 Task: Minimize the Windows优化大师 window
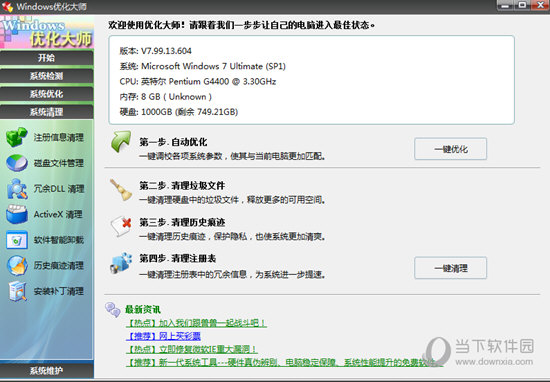pos(505,5)
